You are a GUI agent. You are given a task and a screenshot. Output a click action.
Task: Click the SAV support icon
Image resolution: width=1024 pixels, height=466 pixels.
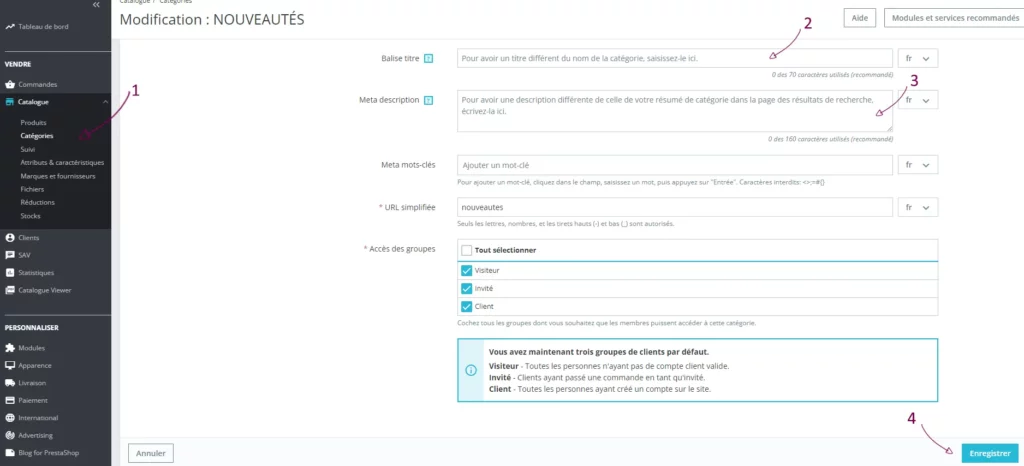[10, 255]
